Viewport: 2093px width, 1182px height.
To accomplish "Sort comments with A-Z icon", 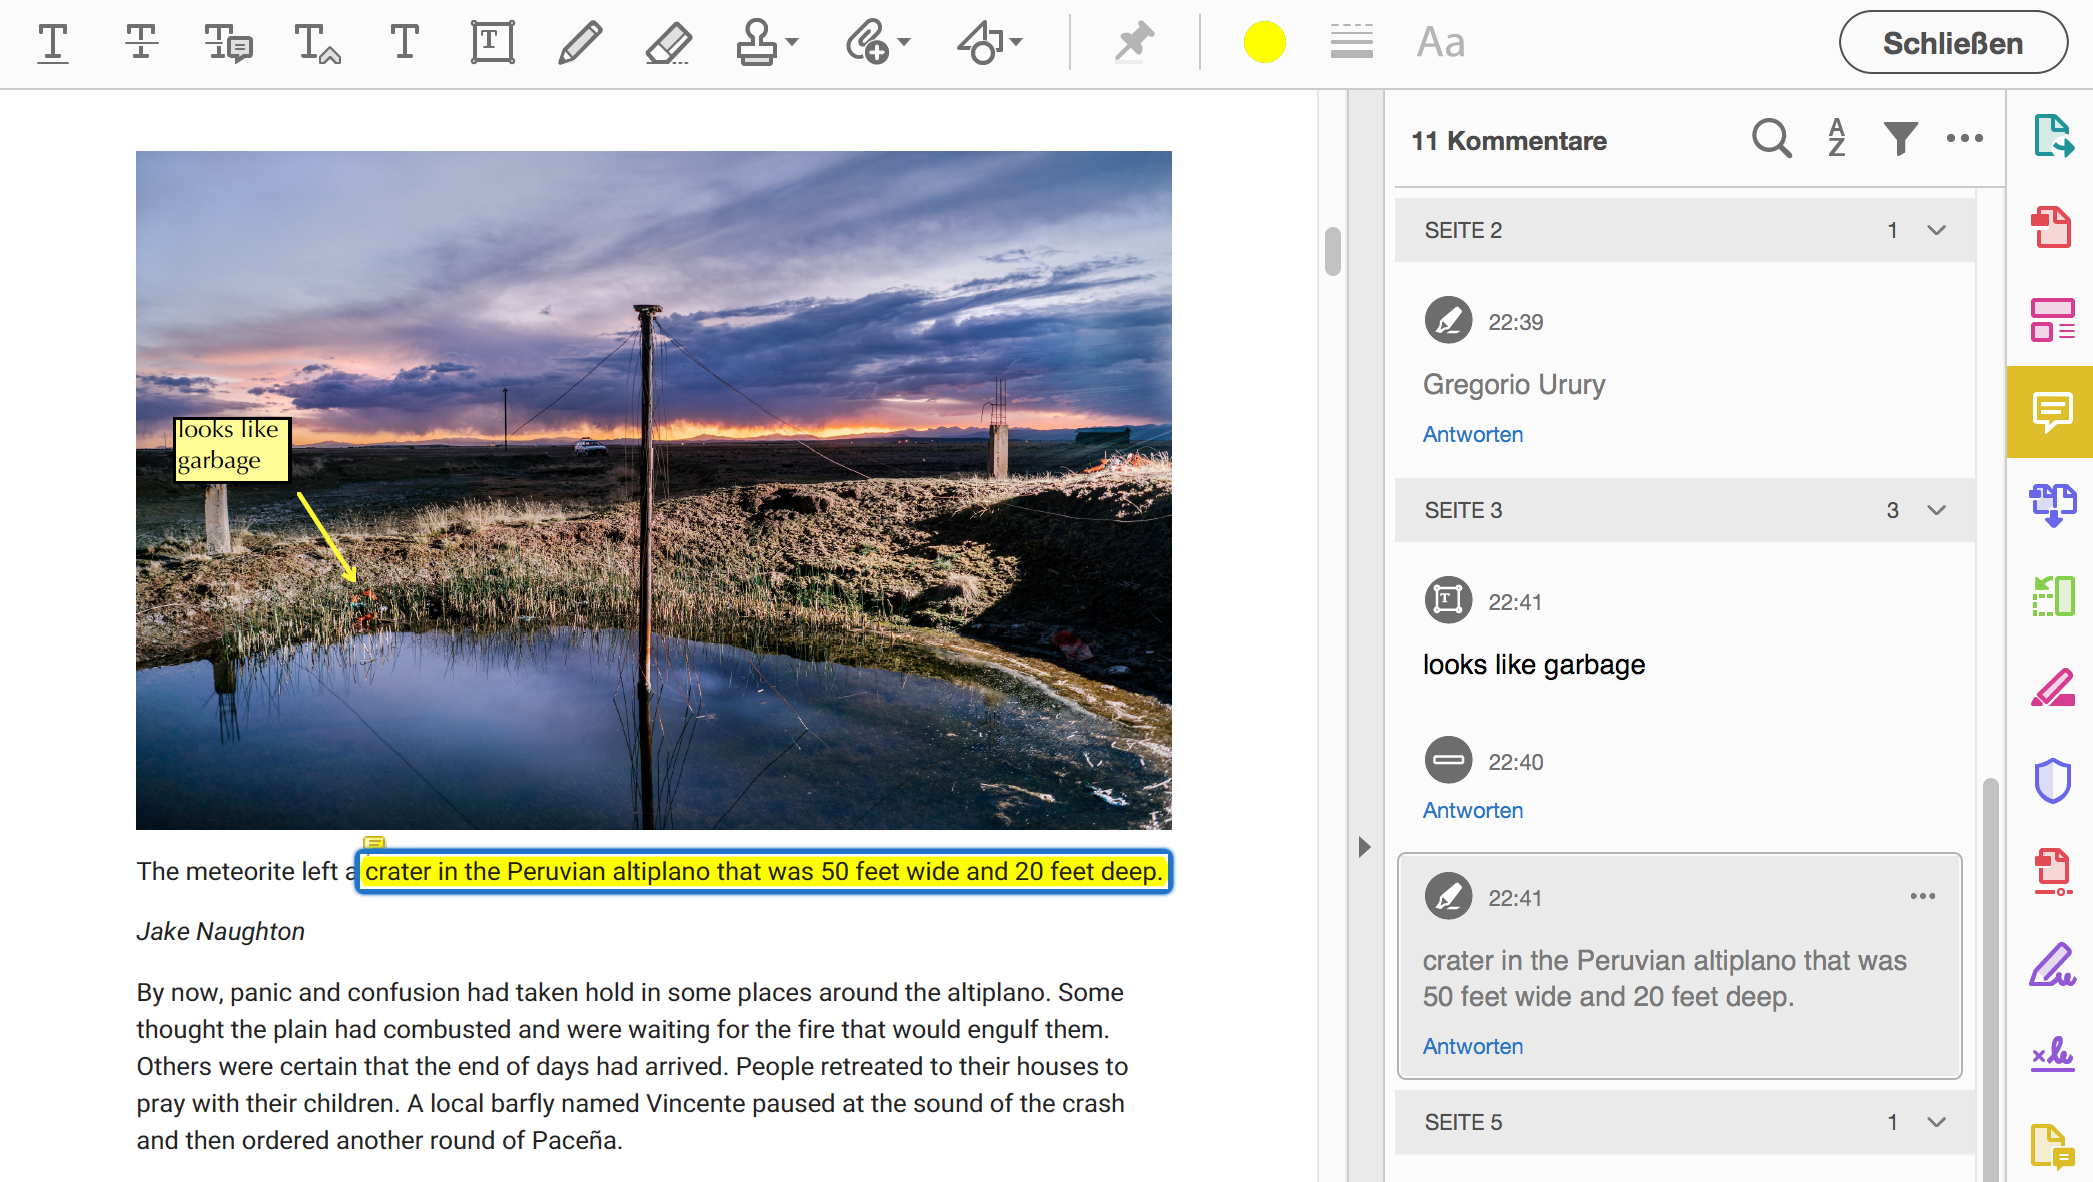I will click(1836, 139).
